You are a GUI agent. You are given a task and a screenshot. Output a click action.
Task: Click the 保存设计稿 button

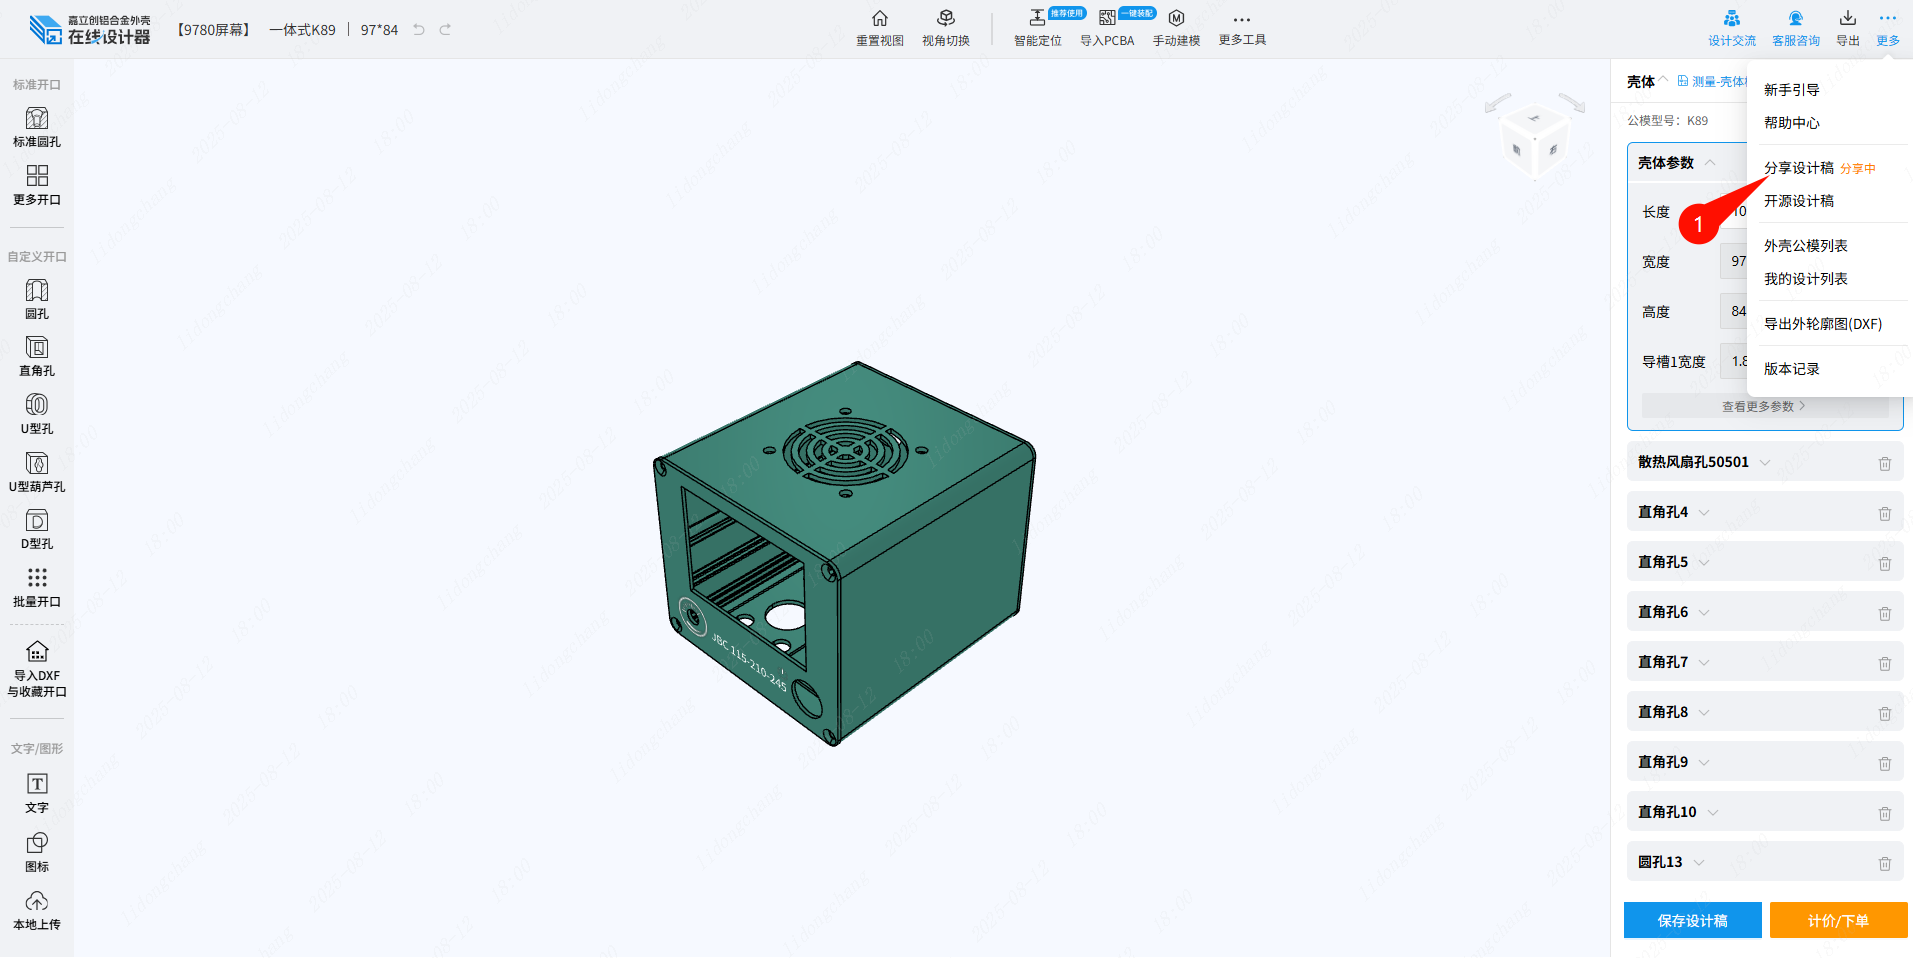[x=1692, y=920]
